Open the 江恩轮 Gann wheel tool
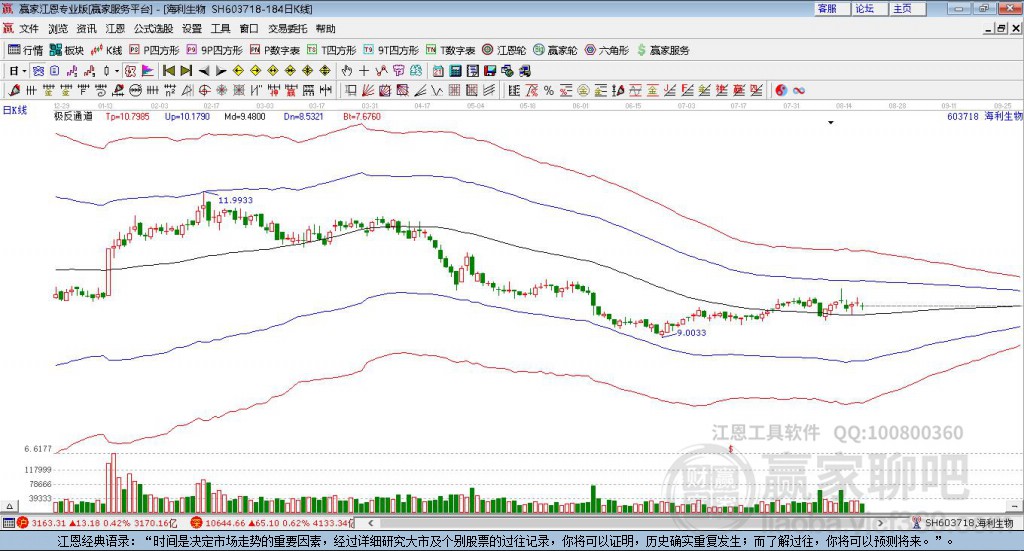Viewport: 1024px width, 551px height. coord(504,50)
